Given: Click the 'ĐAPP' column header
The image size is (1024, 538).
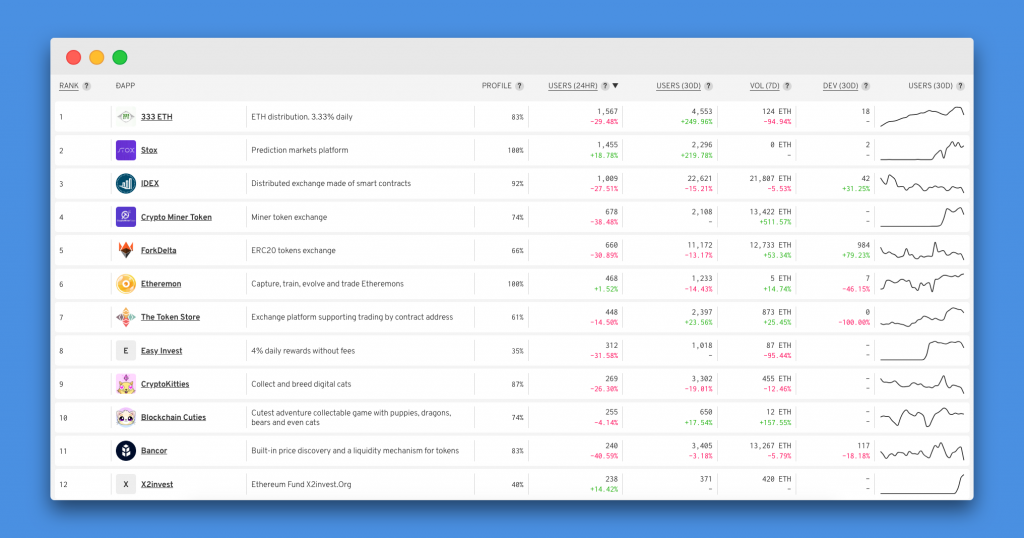Looking at the screenshot, I should tap(125, 86).
